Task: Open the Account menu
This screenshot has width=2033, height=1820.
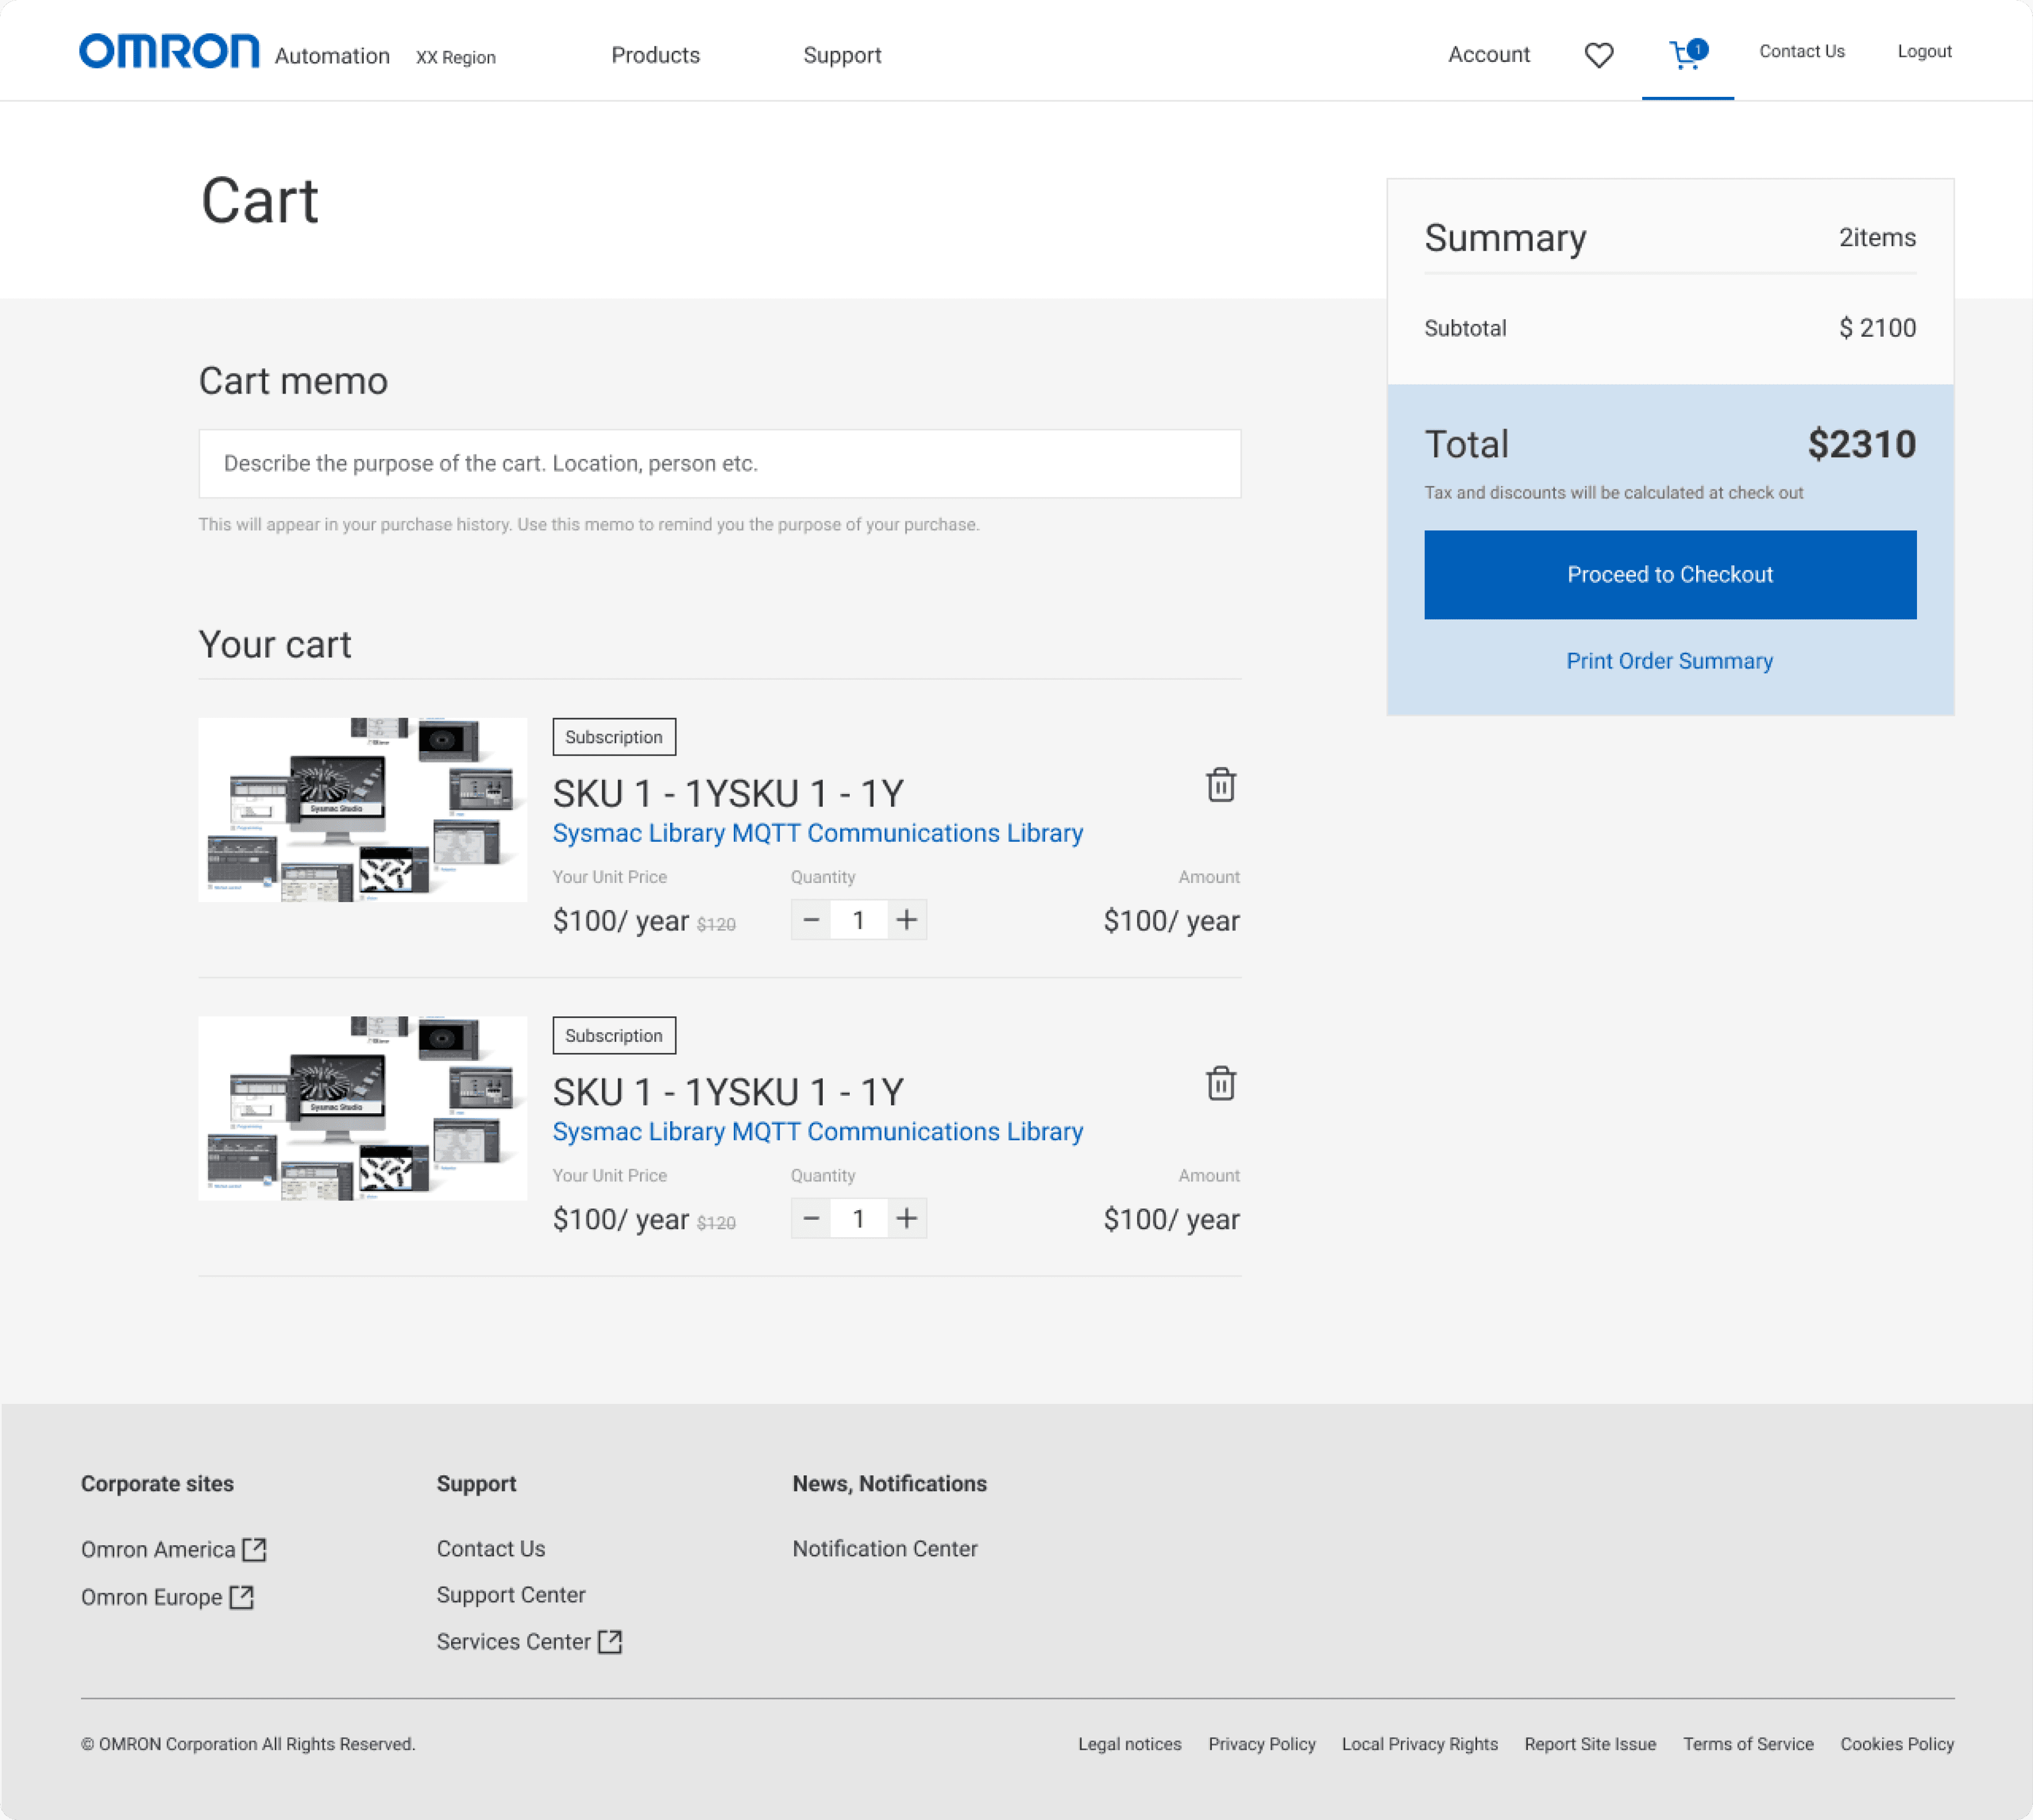Action: point(1488,55)
